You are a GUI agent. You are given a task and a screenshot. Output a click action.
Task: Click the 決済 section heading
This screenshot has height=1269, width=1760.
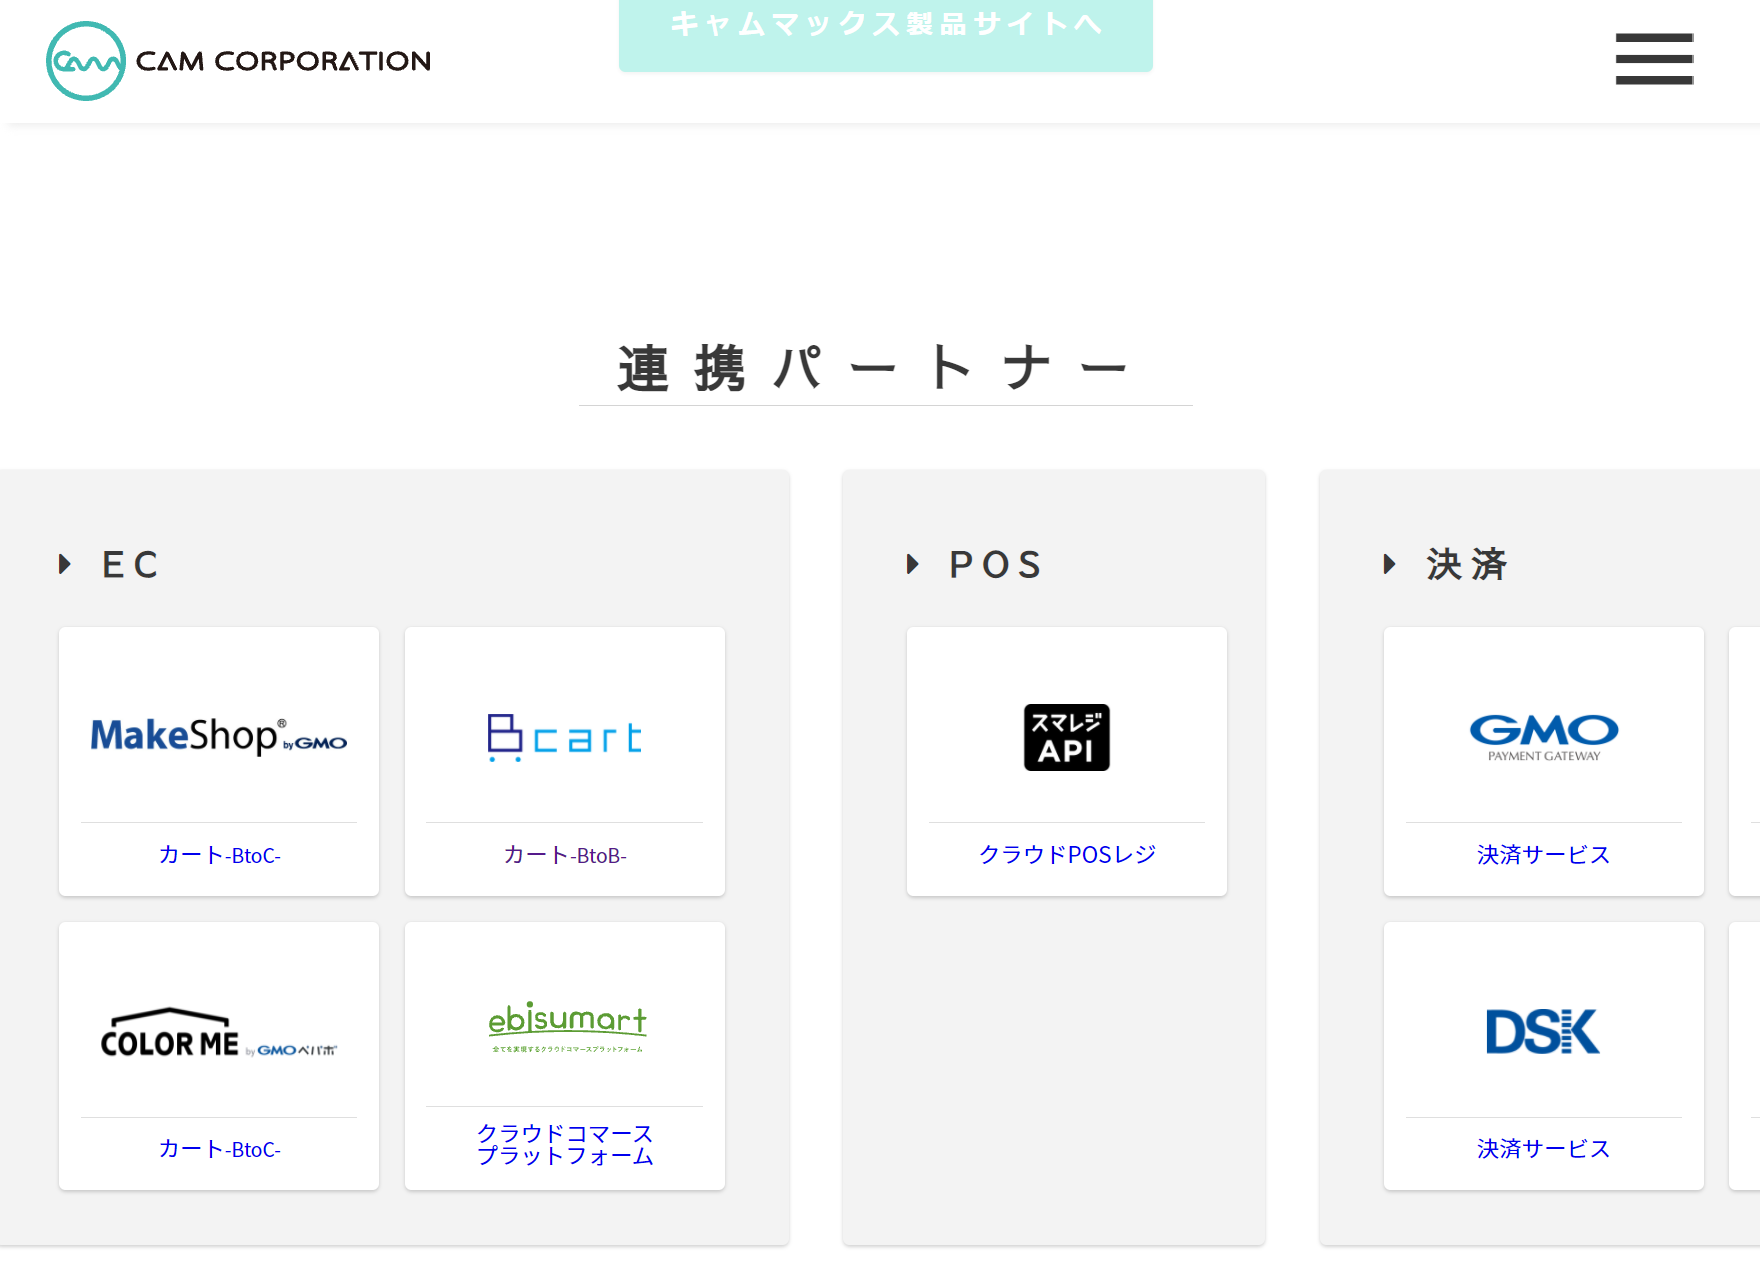click(1467, 565)
